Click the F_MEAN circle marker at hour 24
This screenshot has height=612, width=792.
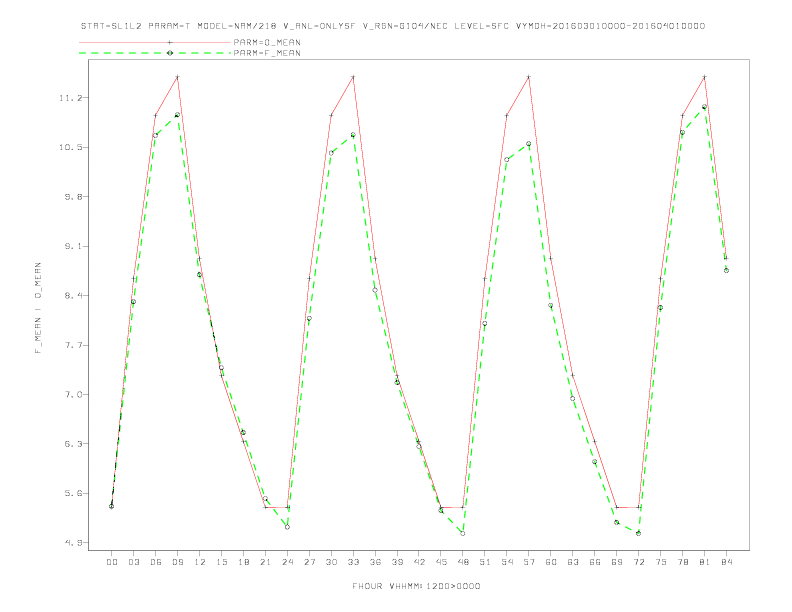287,527
